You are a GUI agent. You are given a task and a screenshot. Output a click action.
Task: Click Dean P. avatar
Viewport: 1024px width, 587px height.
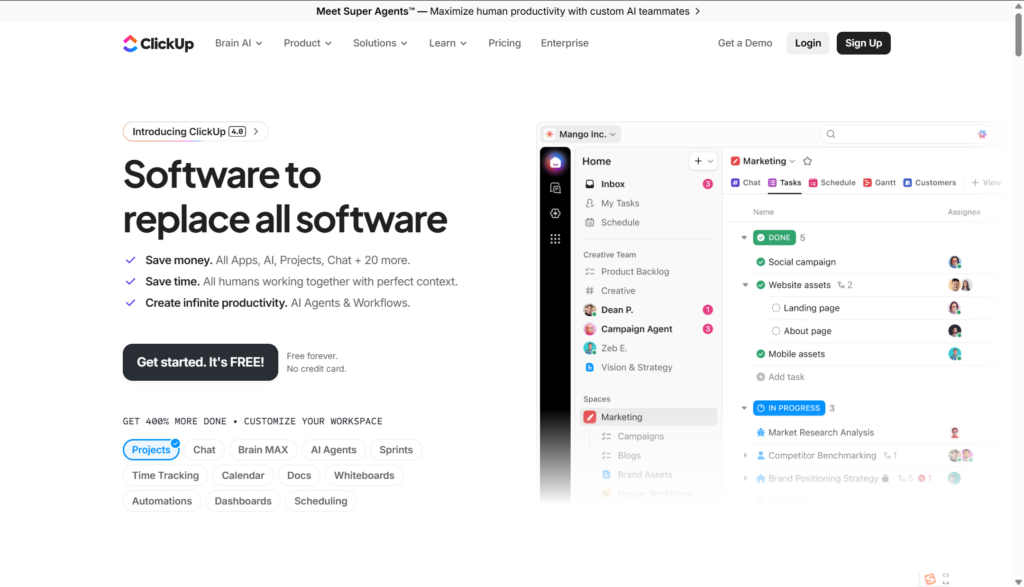(x=590, y=309)
